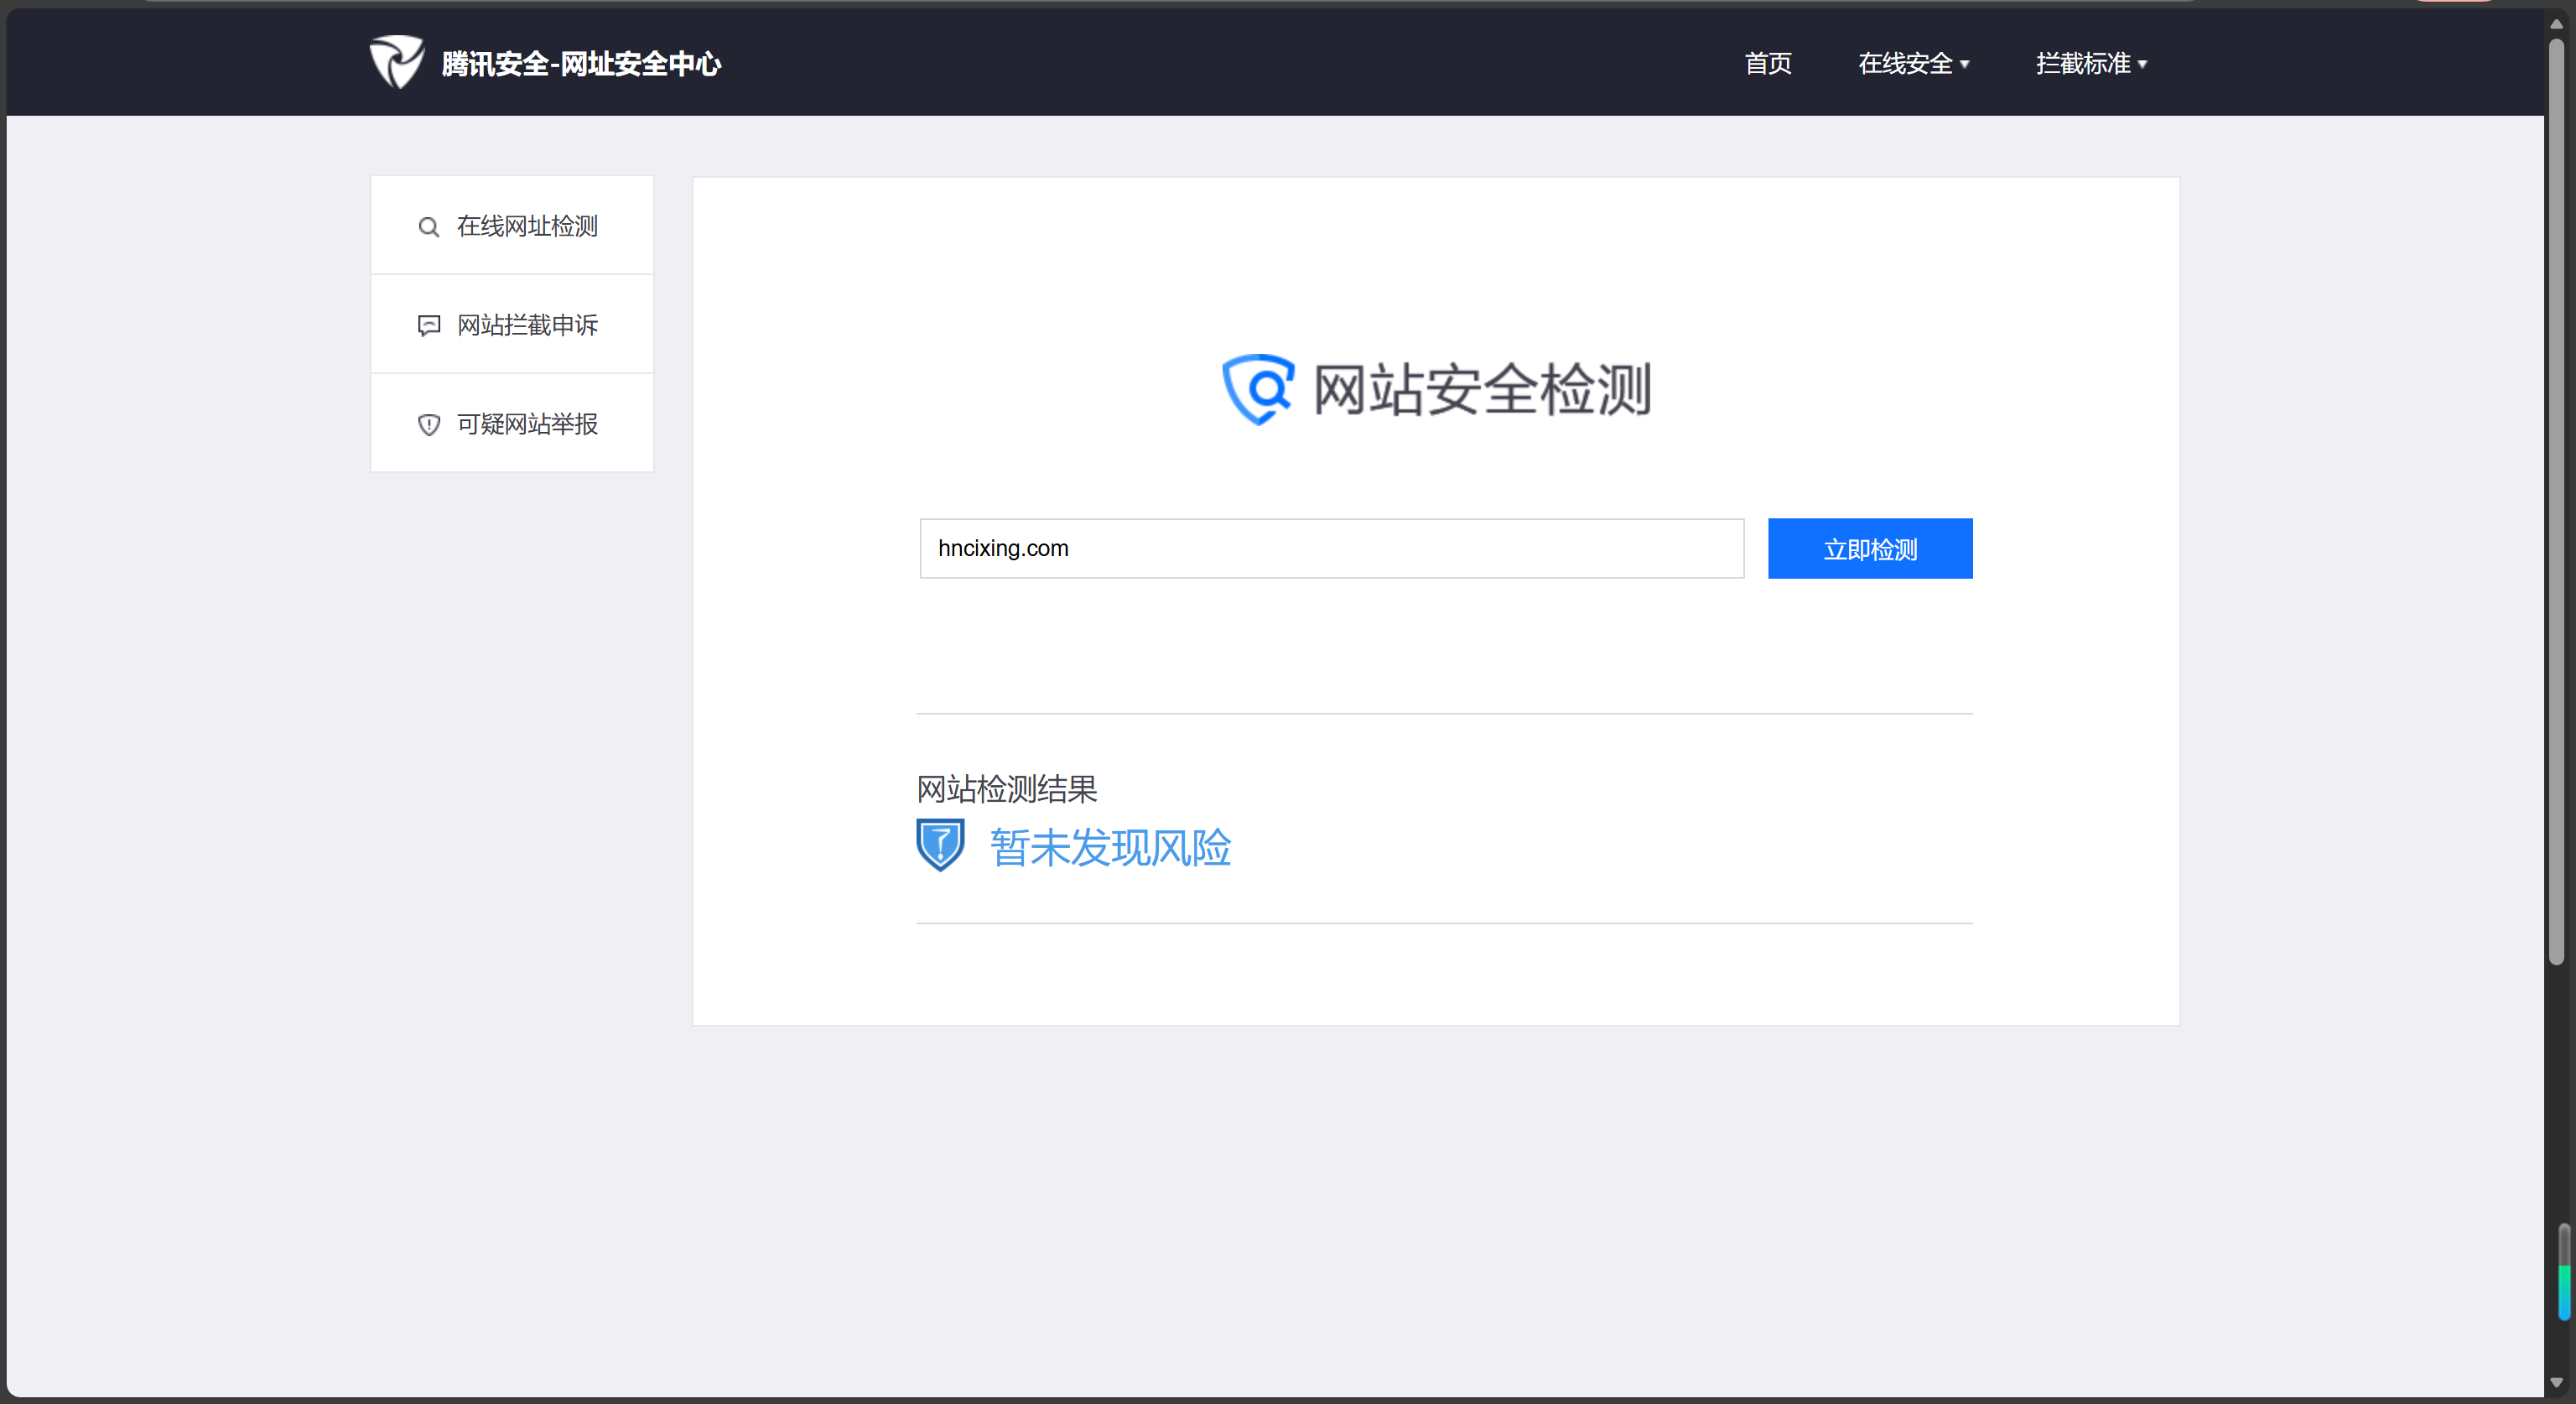Viewport: 2576px width, 1404px height.
Task: Click the blue shield search logo
Action: point(1257,389)
